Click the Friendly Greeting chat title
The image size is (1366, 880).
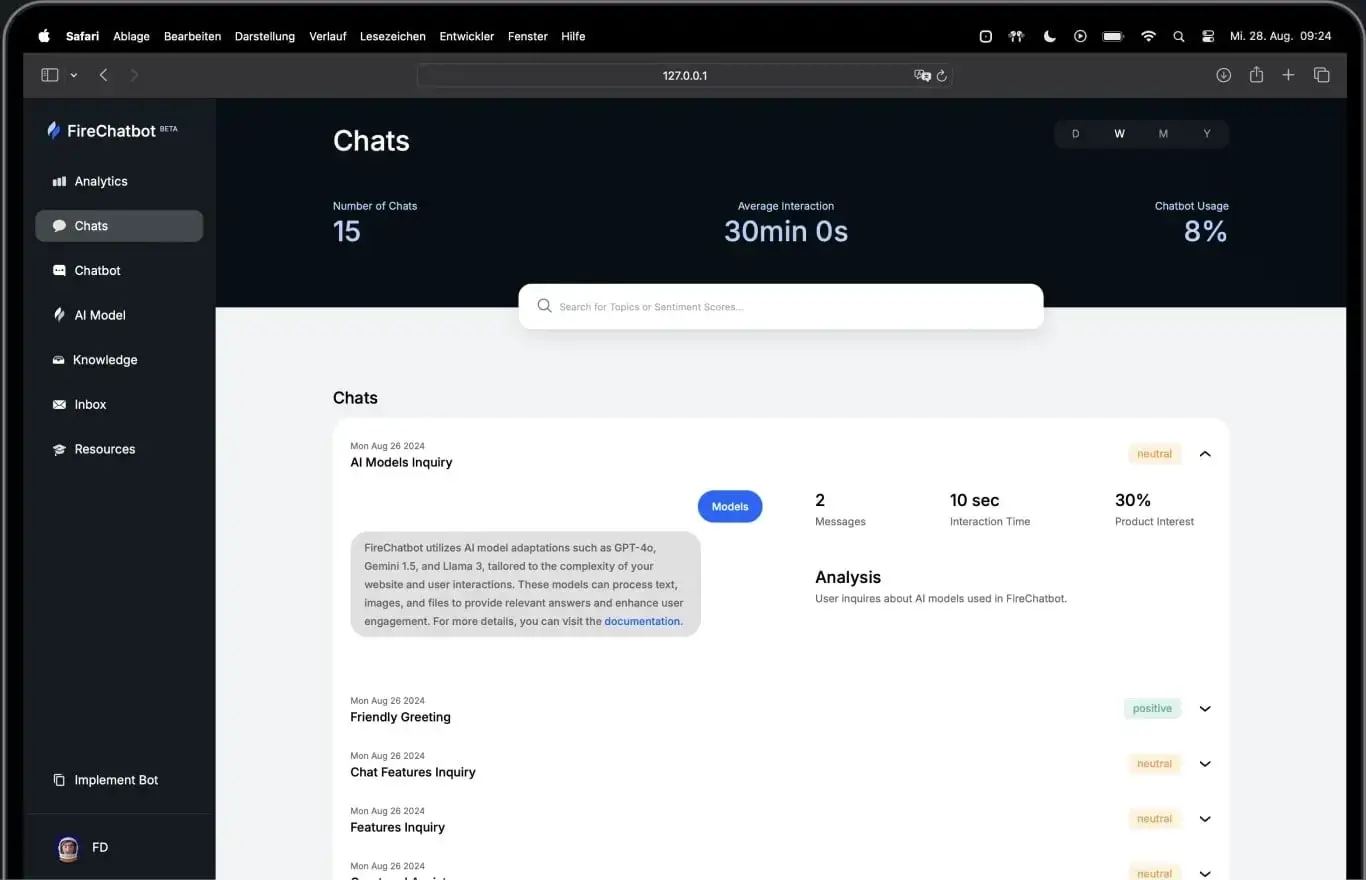tap(400, 717)
